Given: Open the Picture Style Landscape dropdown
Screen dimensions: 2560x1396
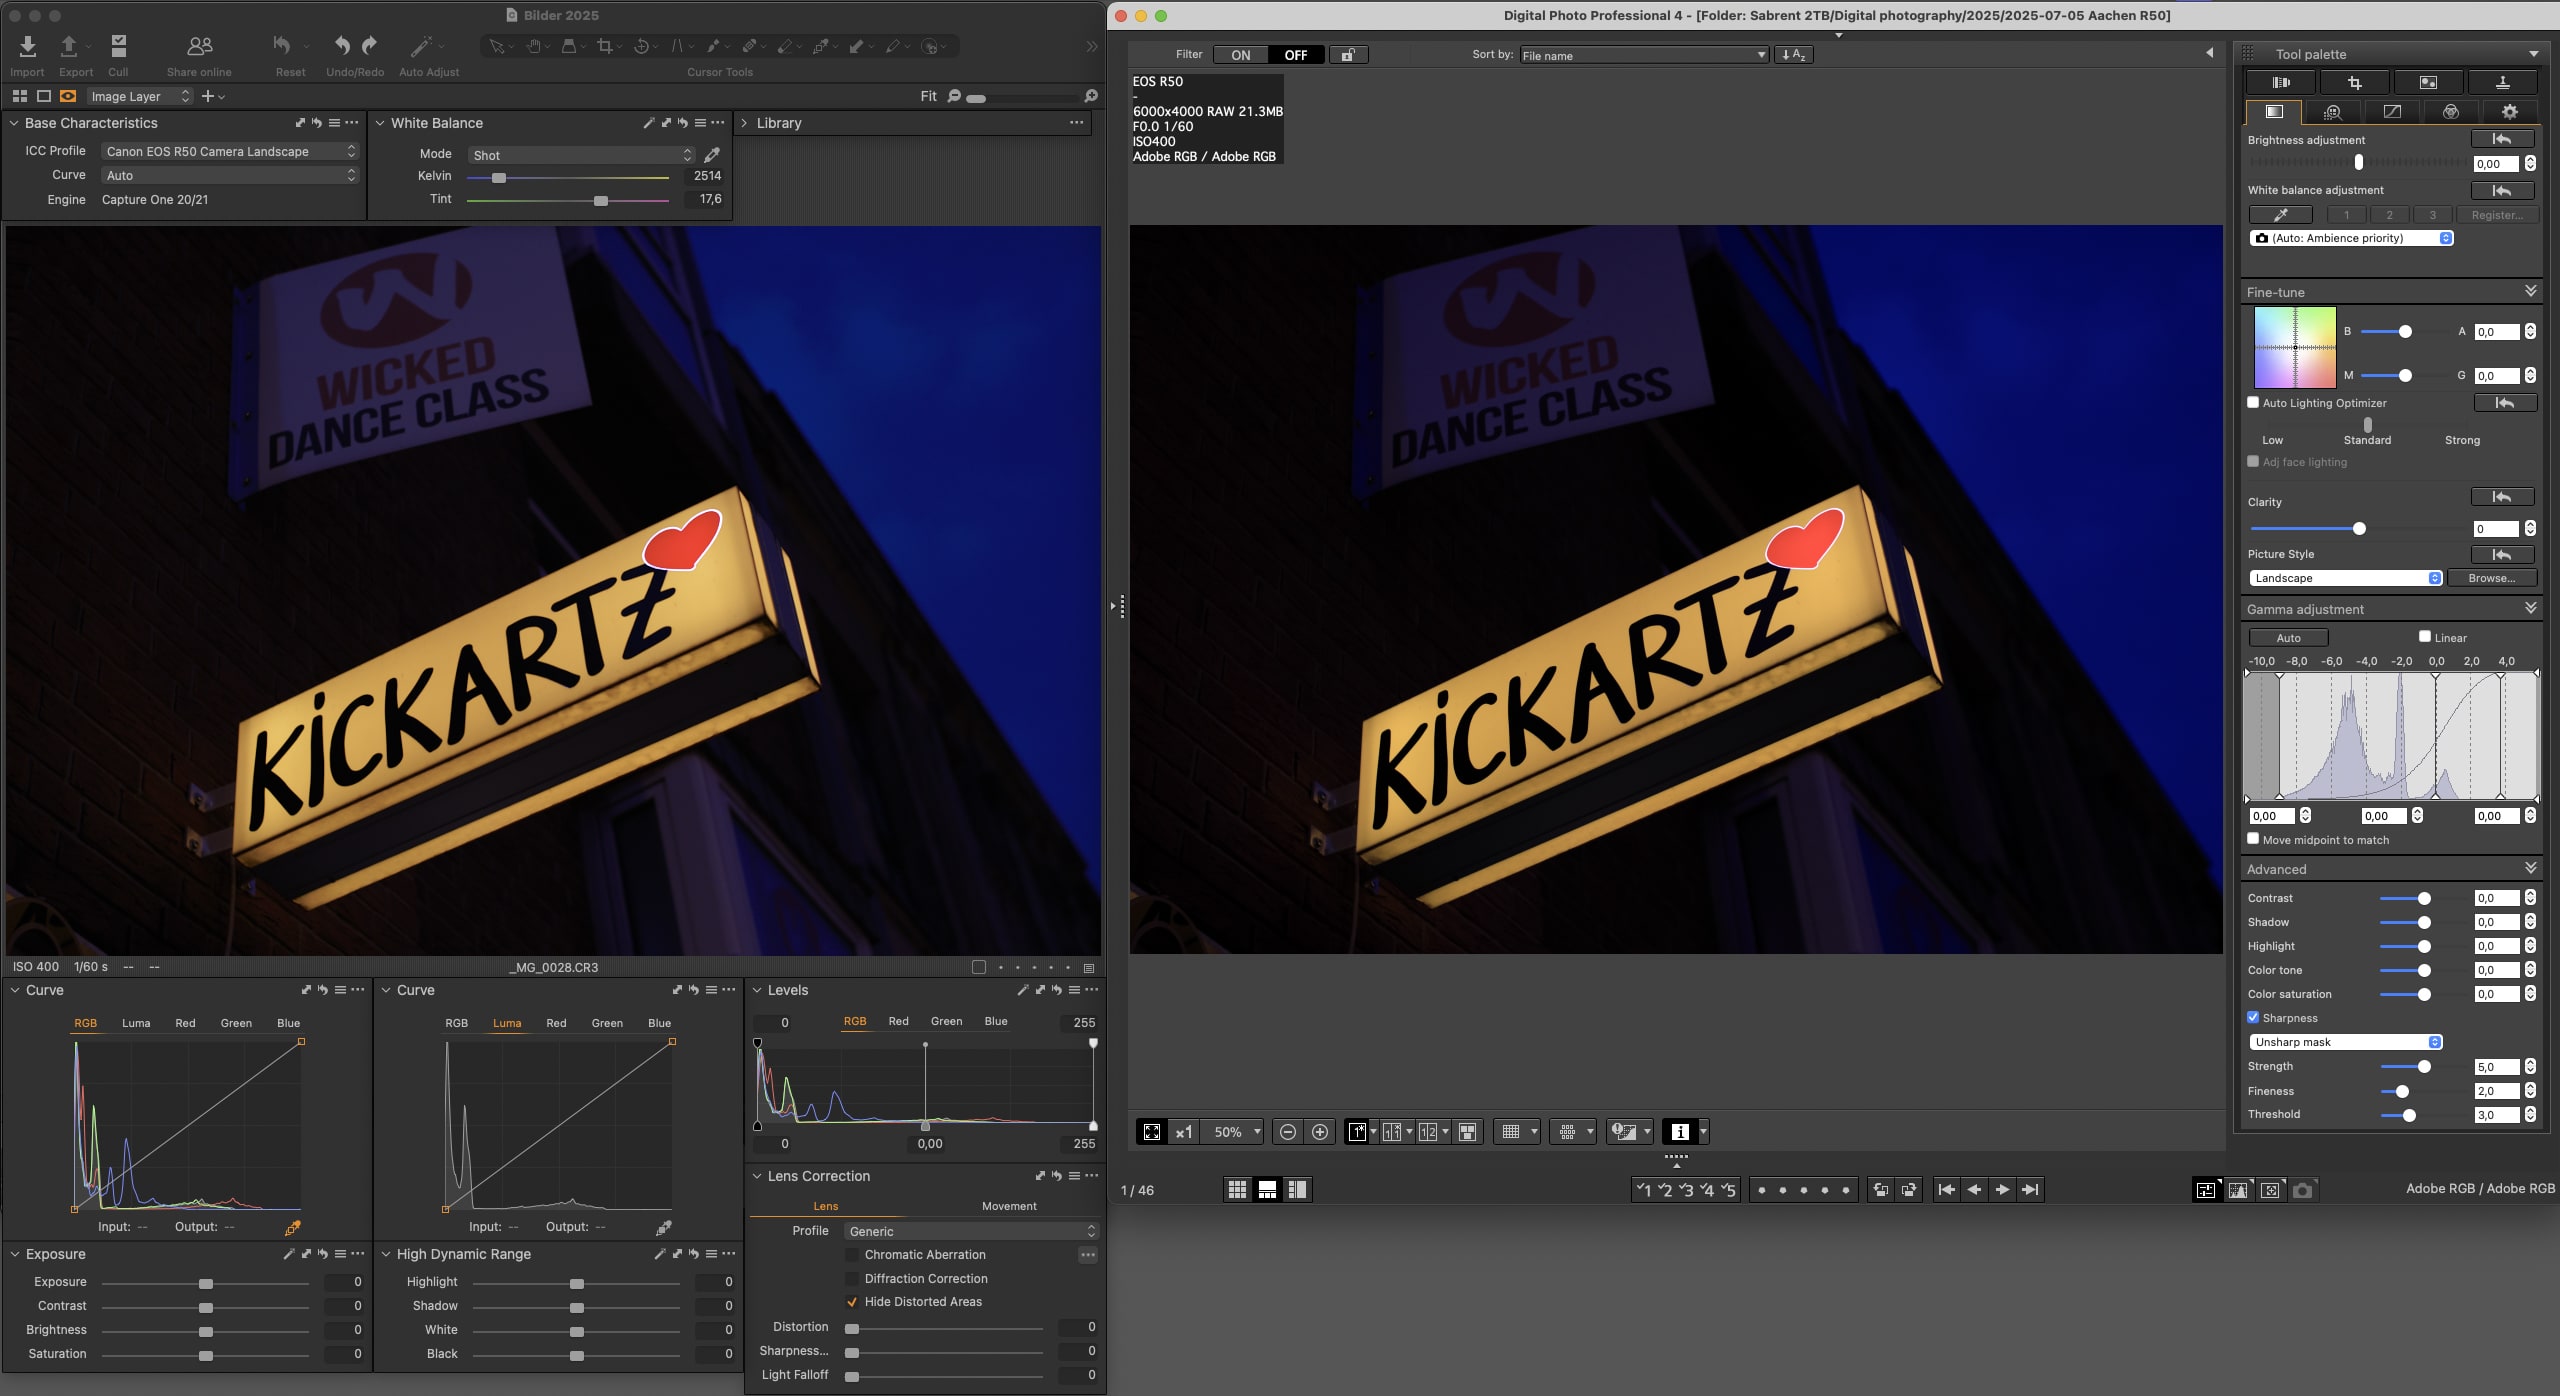Looking at the screenshot, I should (x=2344, y=578).
